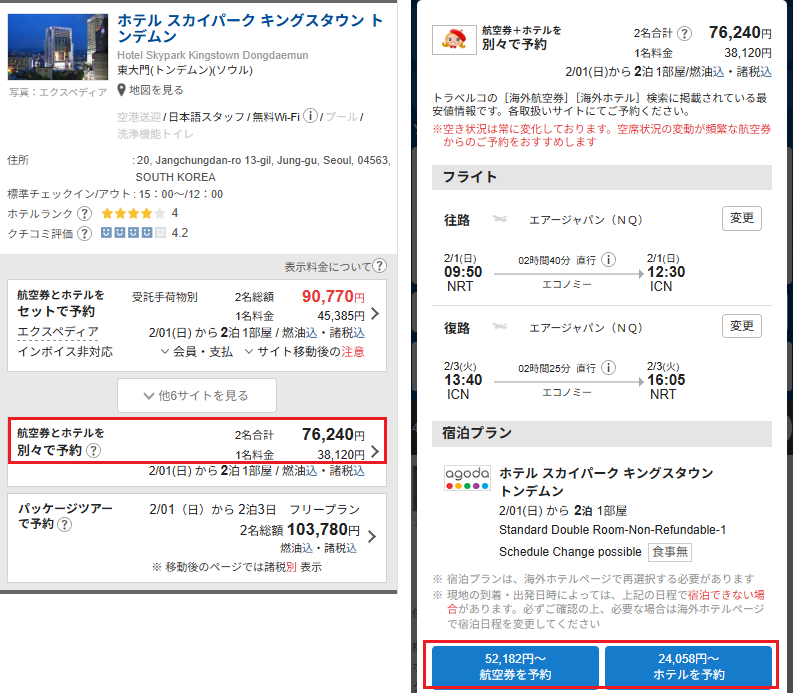Click the info icon on outbound 直行 flight
This screenshot has width=794, height=693.
[x=609, y=260]
